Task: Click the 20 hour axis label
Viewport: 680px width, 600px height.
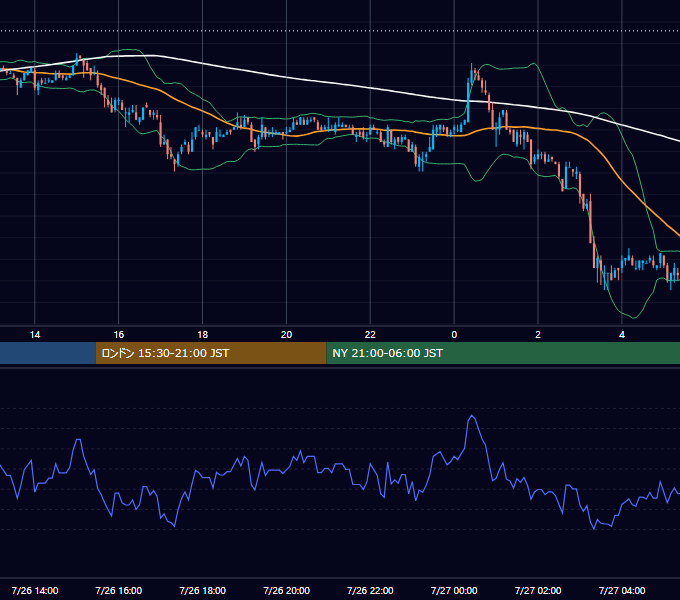Action: pos(286,335)
